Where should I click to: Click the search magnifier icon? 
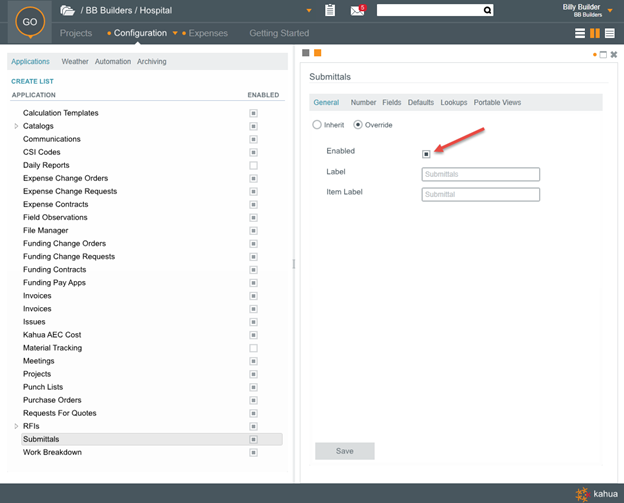487,11
